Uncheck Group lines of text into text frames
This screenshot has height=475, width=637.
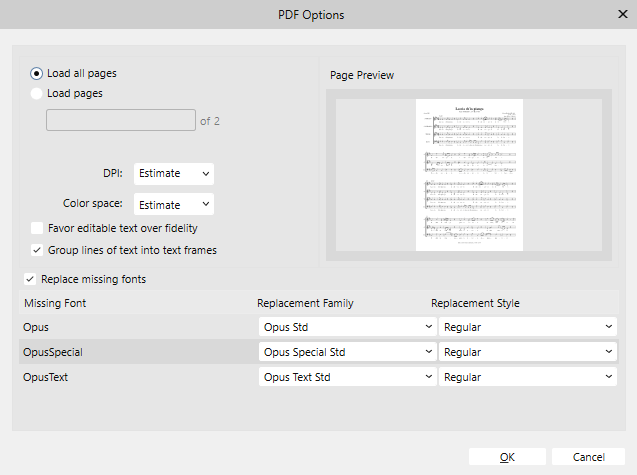tap(37, 250)
